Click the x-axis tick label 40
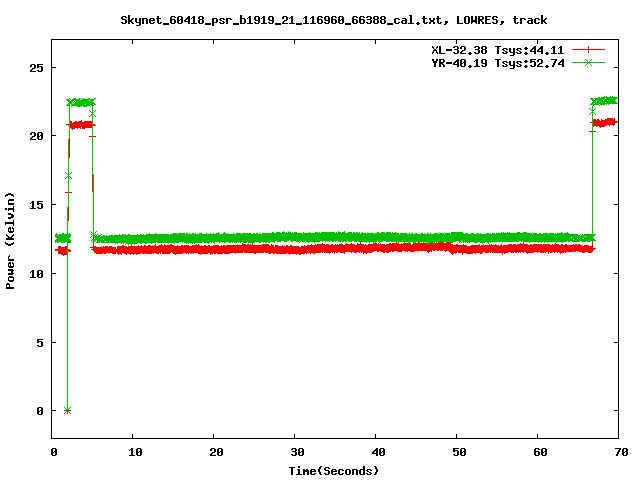This screenshot has width=640, height=480. [378, 452]
